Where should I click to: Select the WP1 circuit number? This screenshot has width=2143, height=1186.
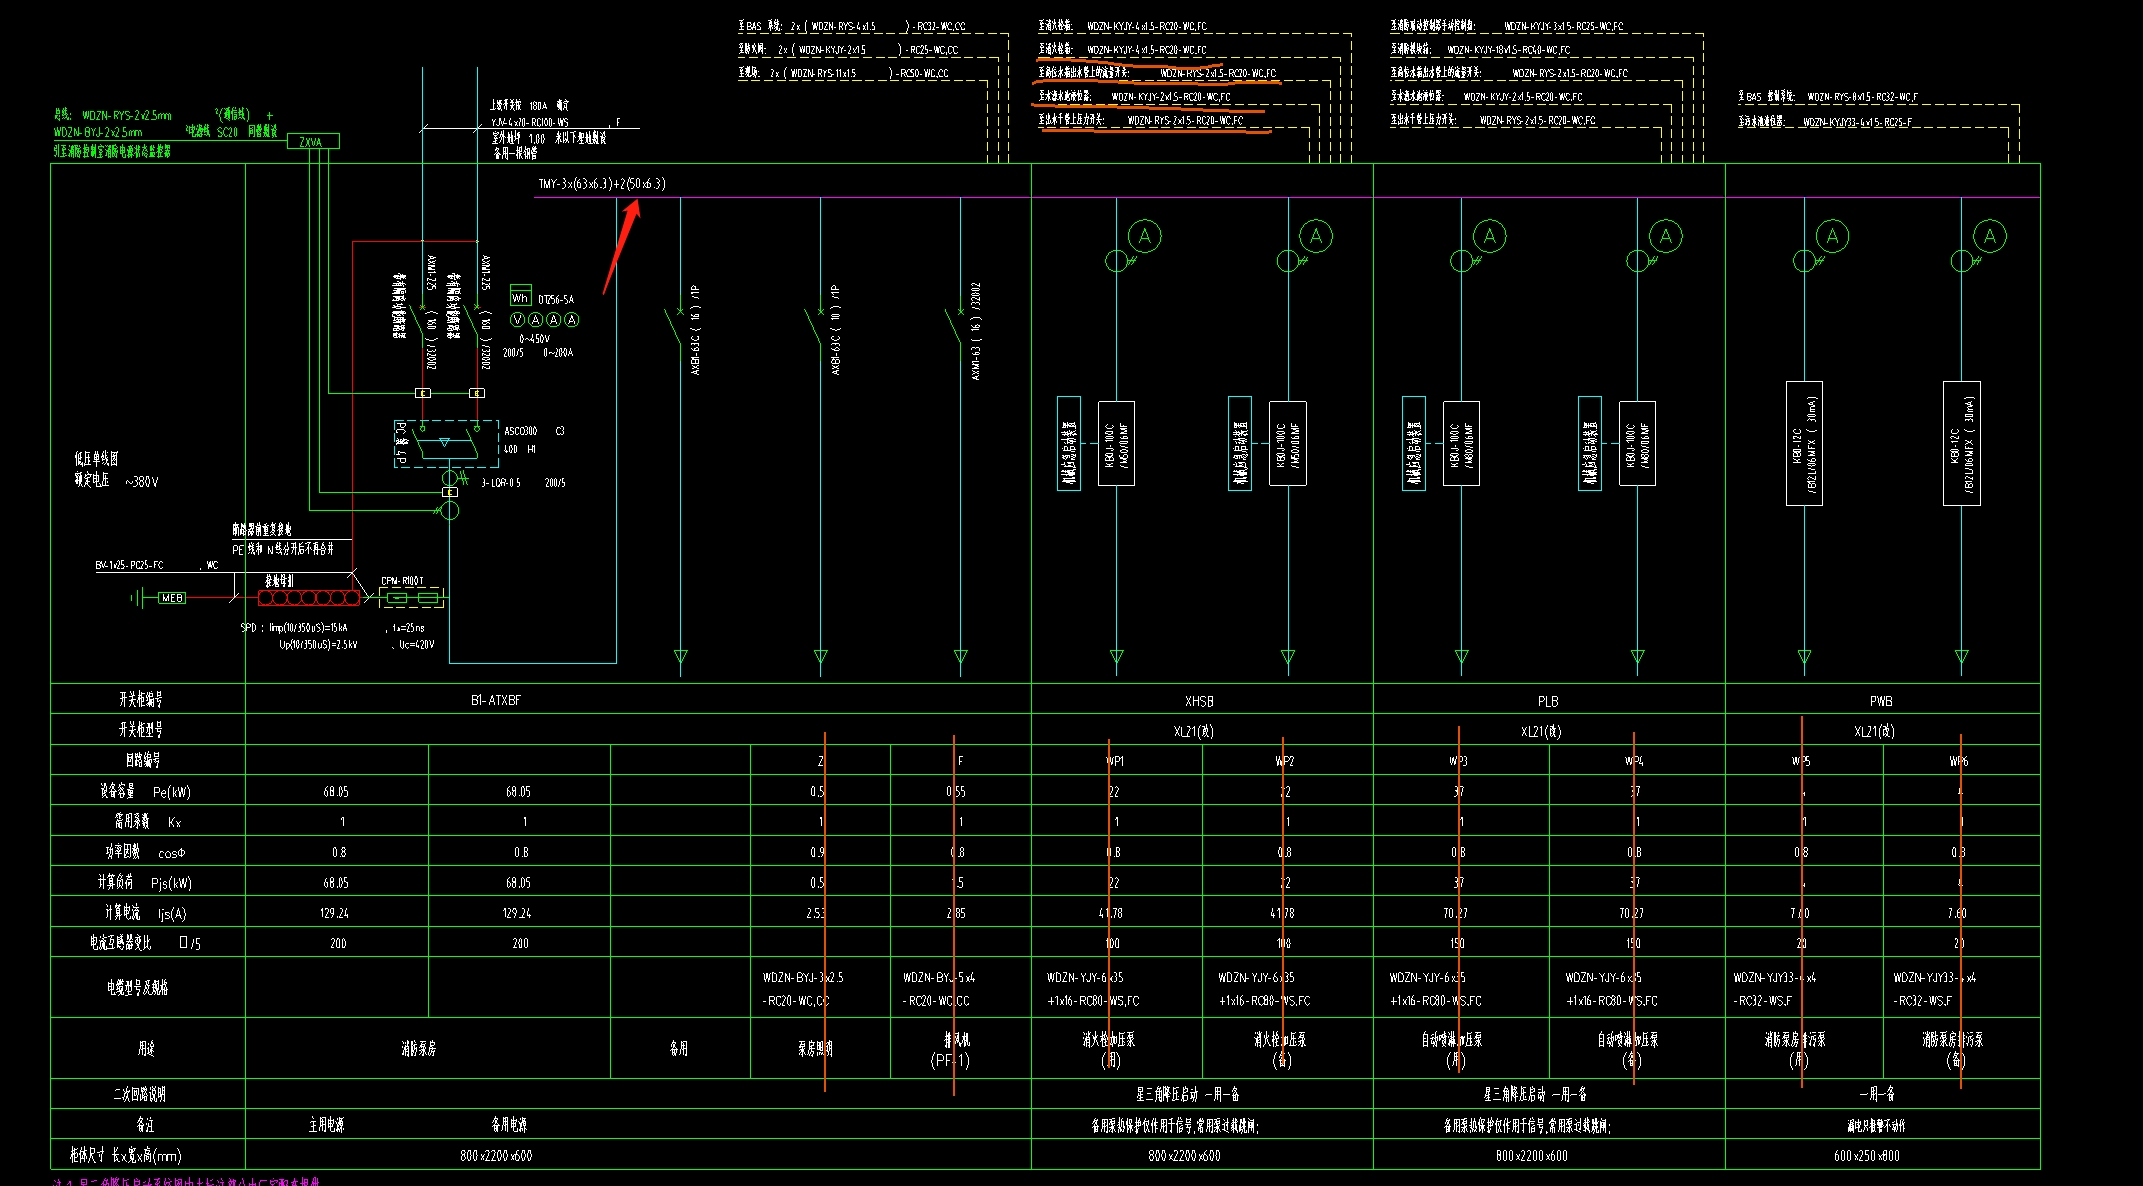(x=1115, y=761)
